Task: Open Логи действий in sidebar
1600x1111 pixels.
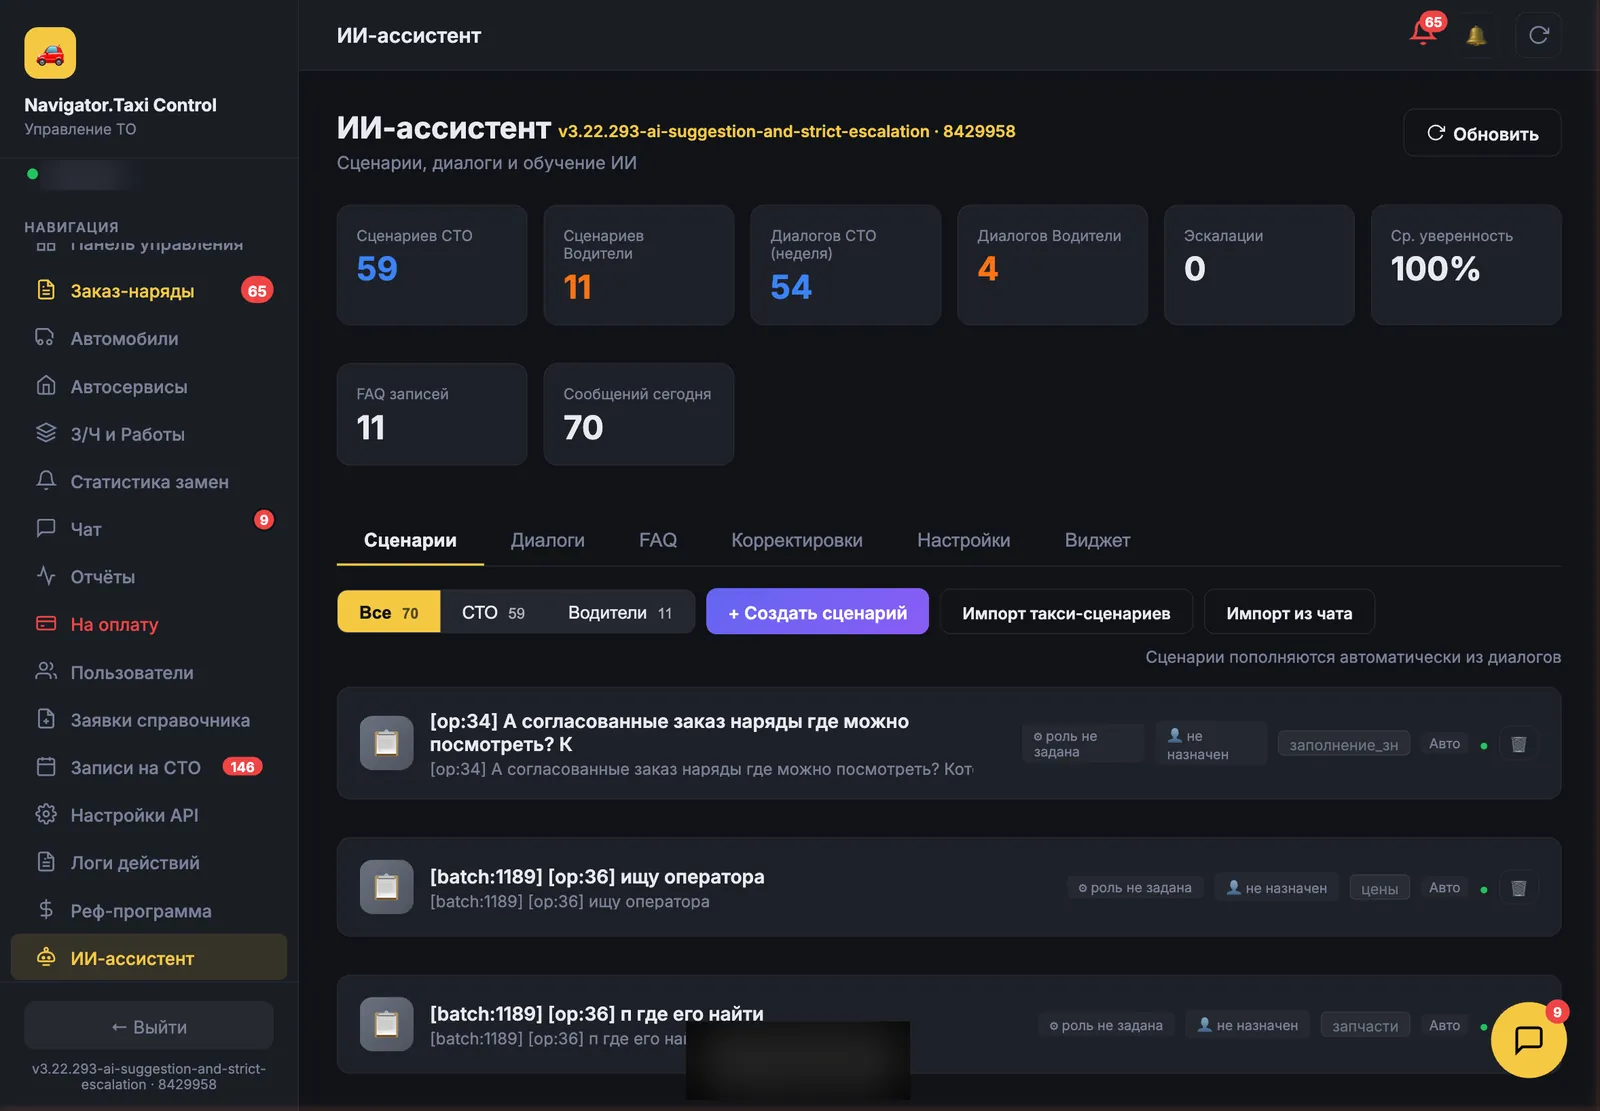Action: coord(148,863)
